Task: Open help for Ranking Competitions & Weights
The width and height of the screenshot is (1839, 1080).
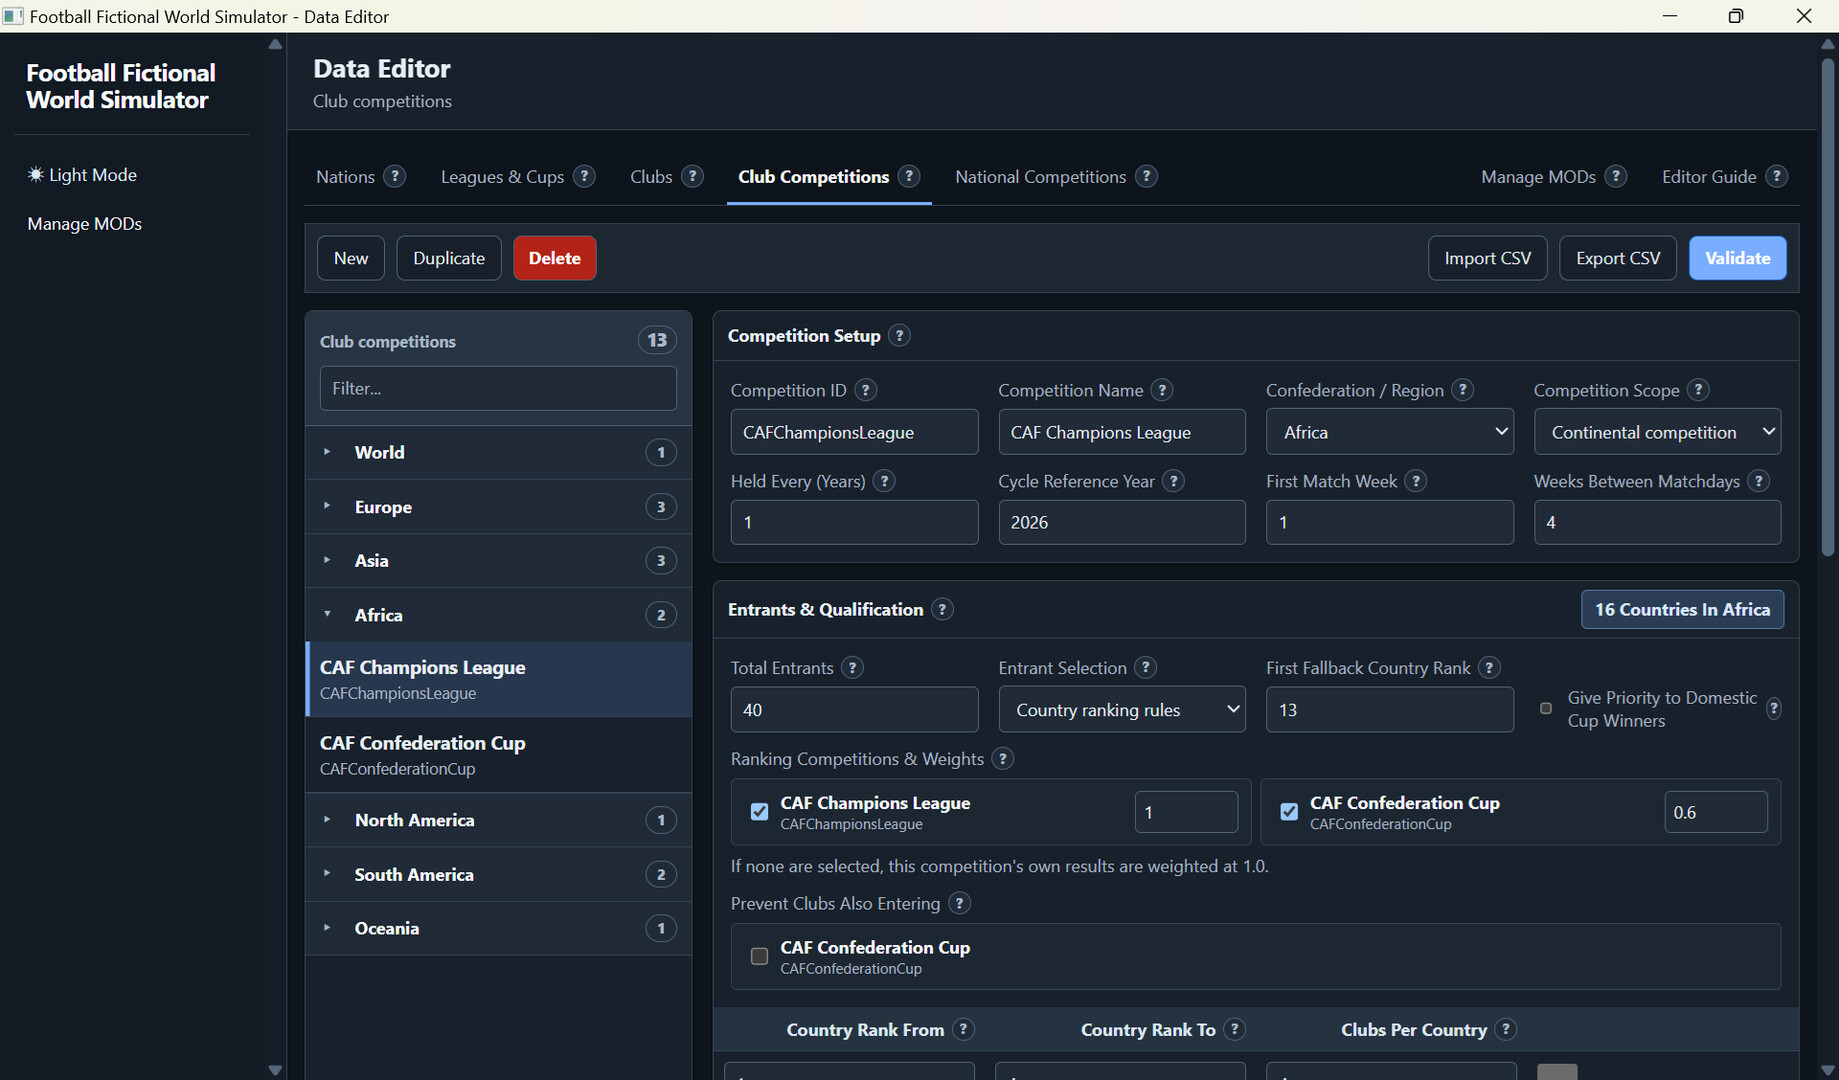Action: [1003, 759]
